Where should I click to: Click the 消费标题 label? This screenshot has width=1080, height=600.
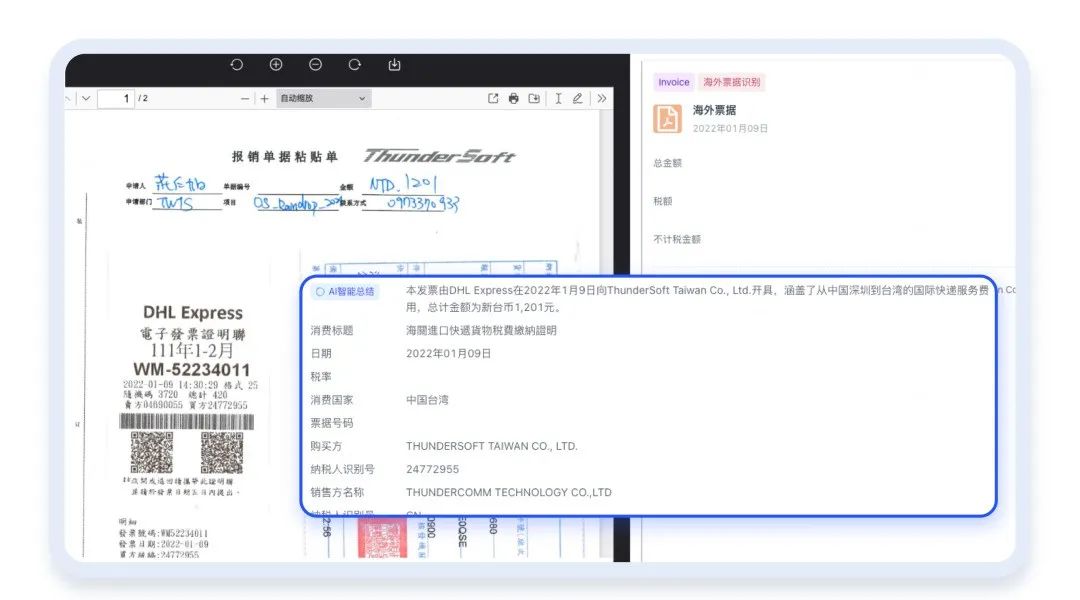[x=331, y=330]
